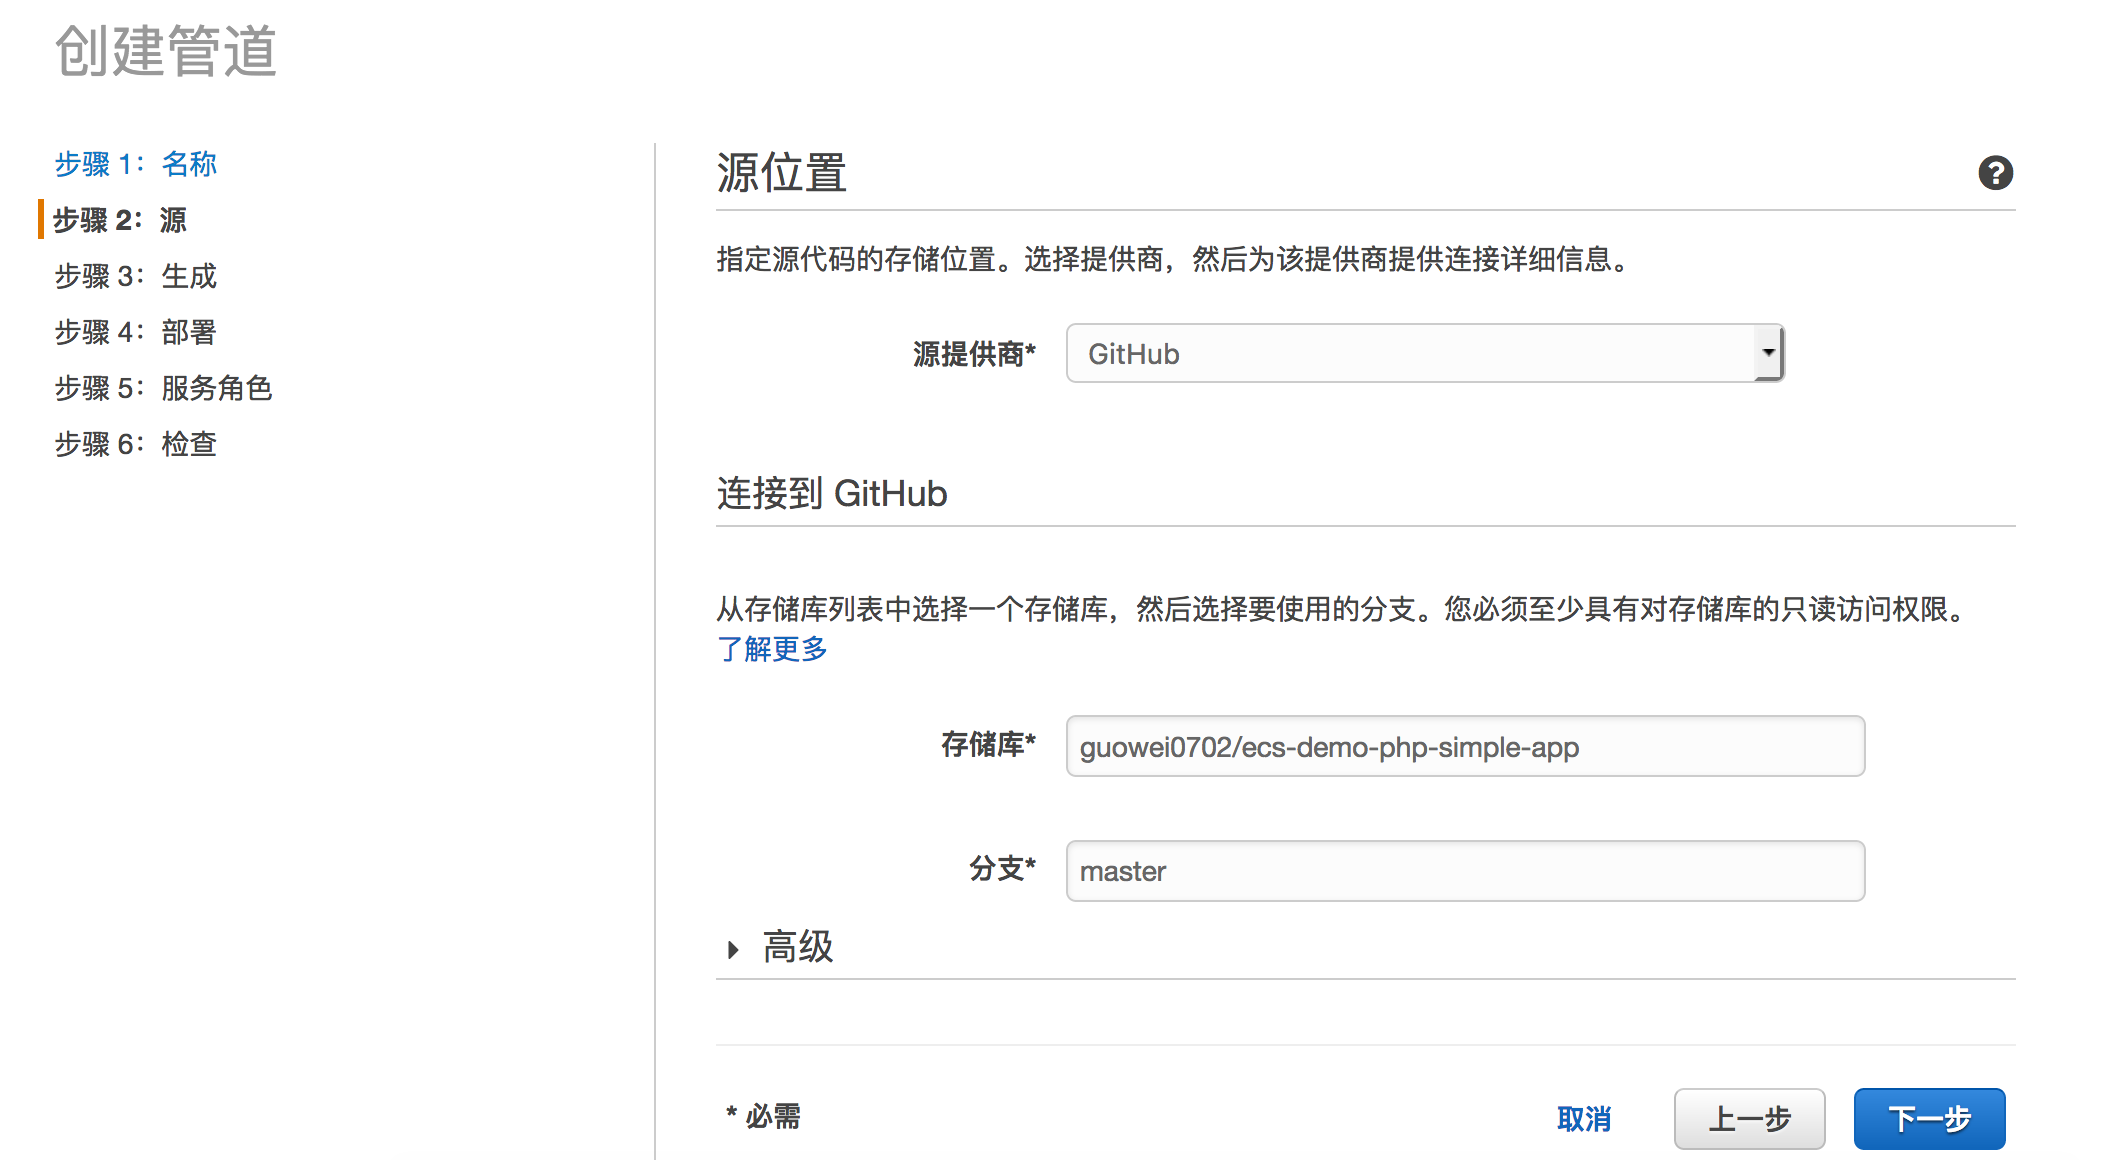Viewport: 2104px width, 1160px height.
Task: Select 步骤 2: 源 in sidebar
Action: pyautogui.click(x=120, y=220)
